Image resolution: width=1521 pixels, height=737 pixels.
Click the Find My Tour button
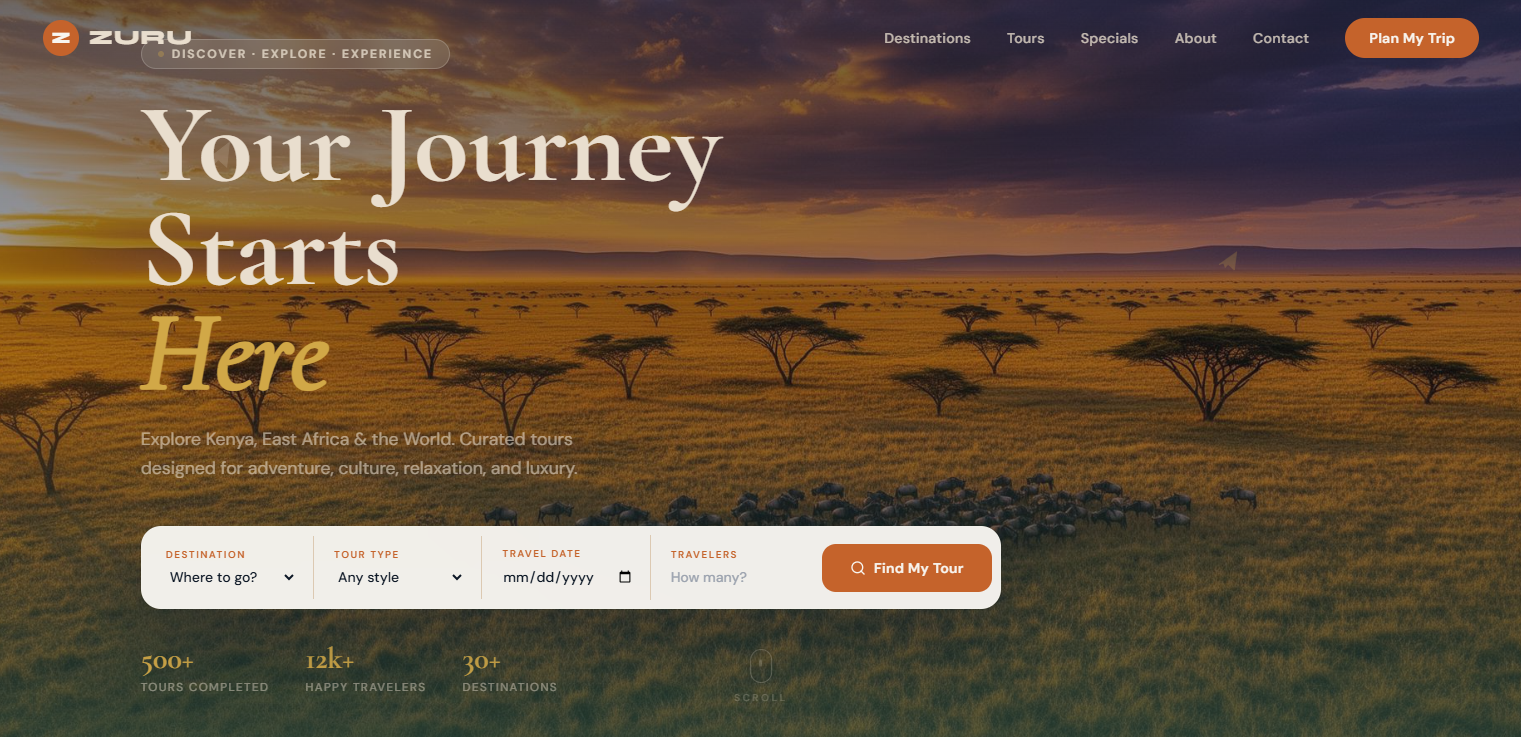tap(906, 568)
